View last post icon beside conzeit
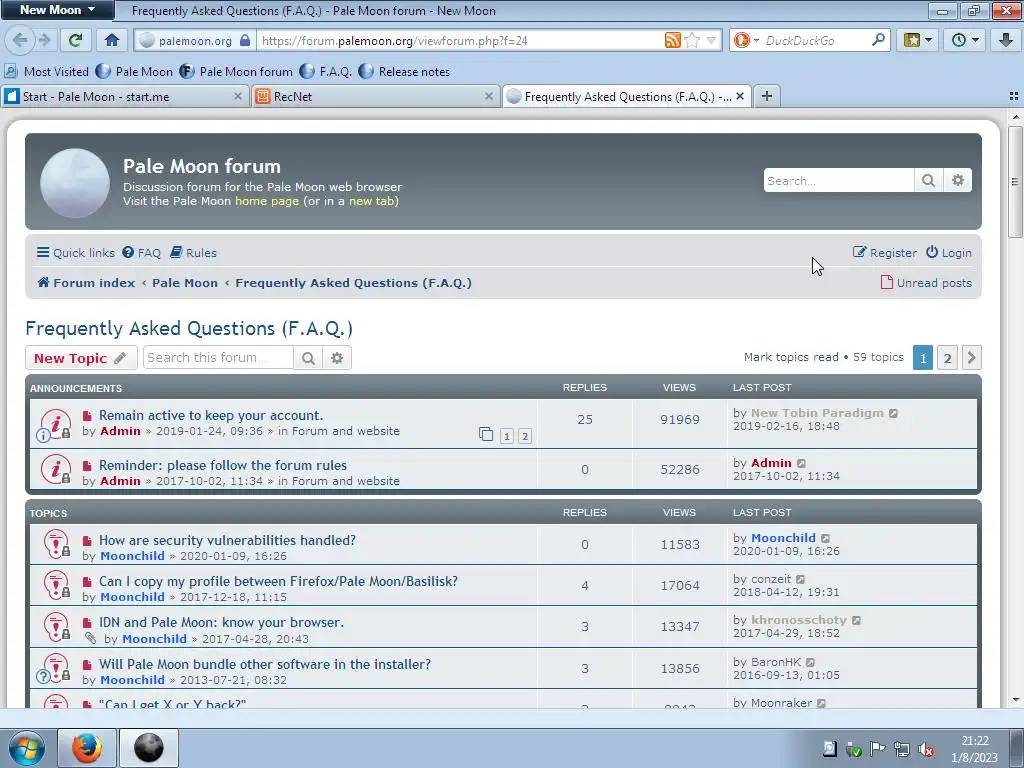Viewport: 1024px width, 768px height. (801, 579)
